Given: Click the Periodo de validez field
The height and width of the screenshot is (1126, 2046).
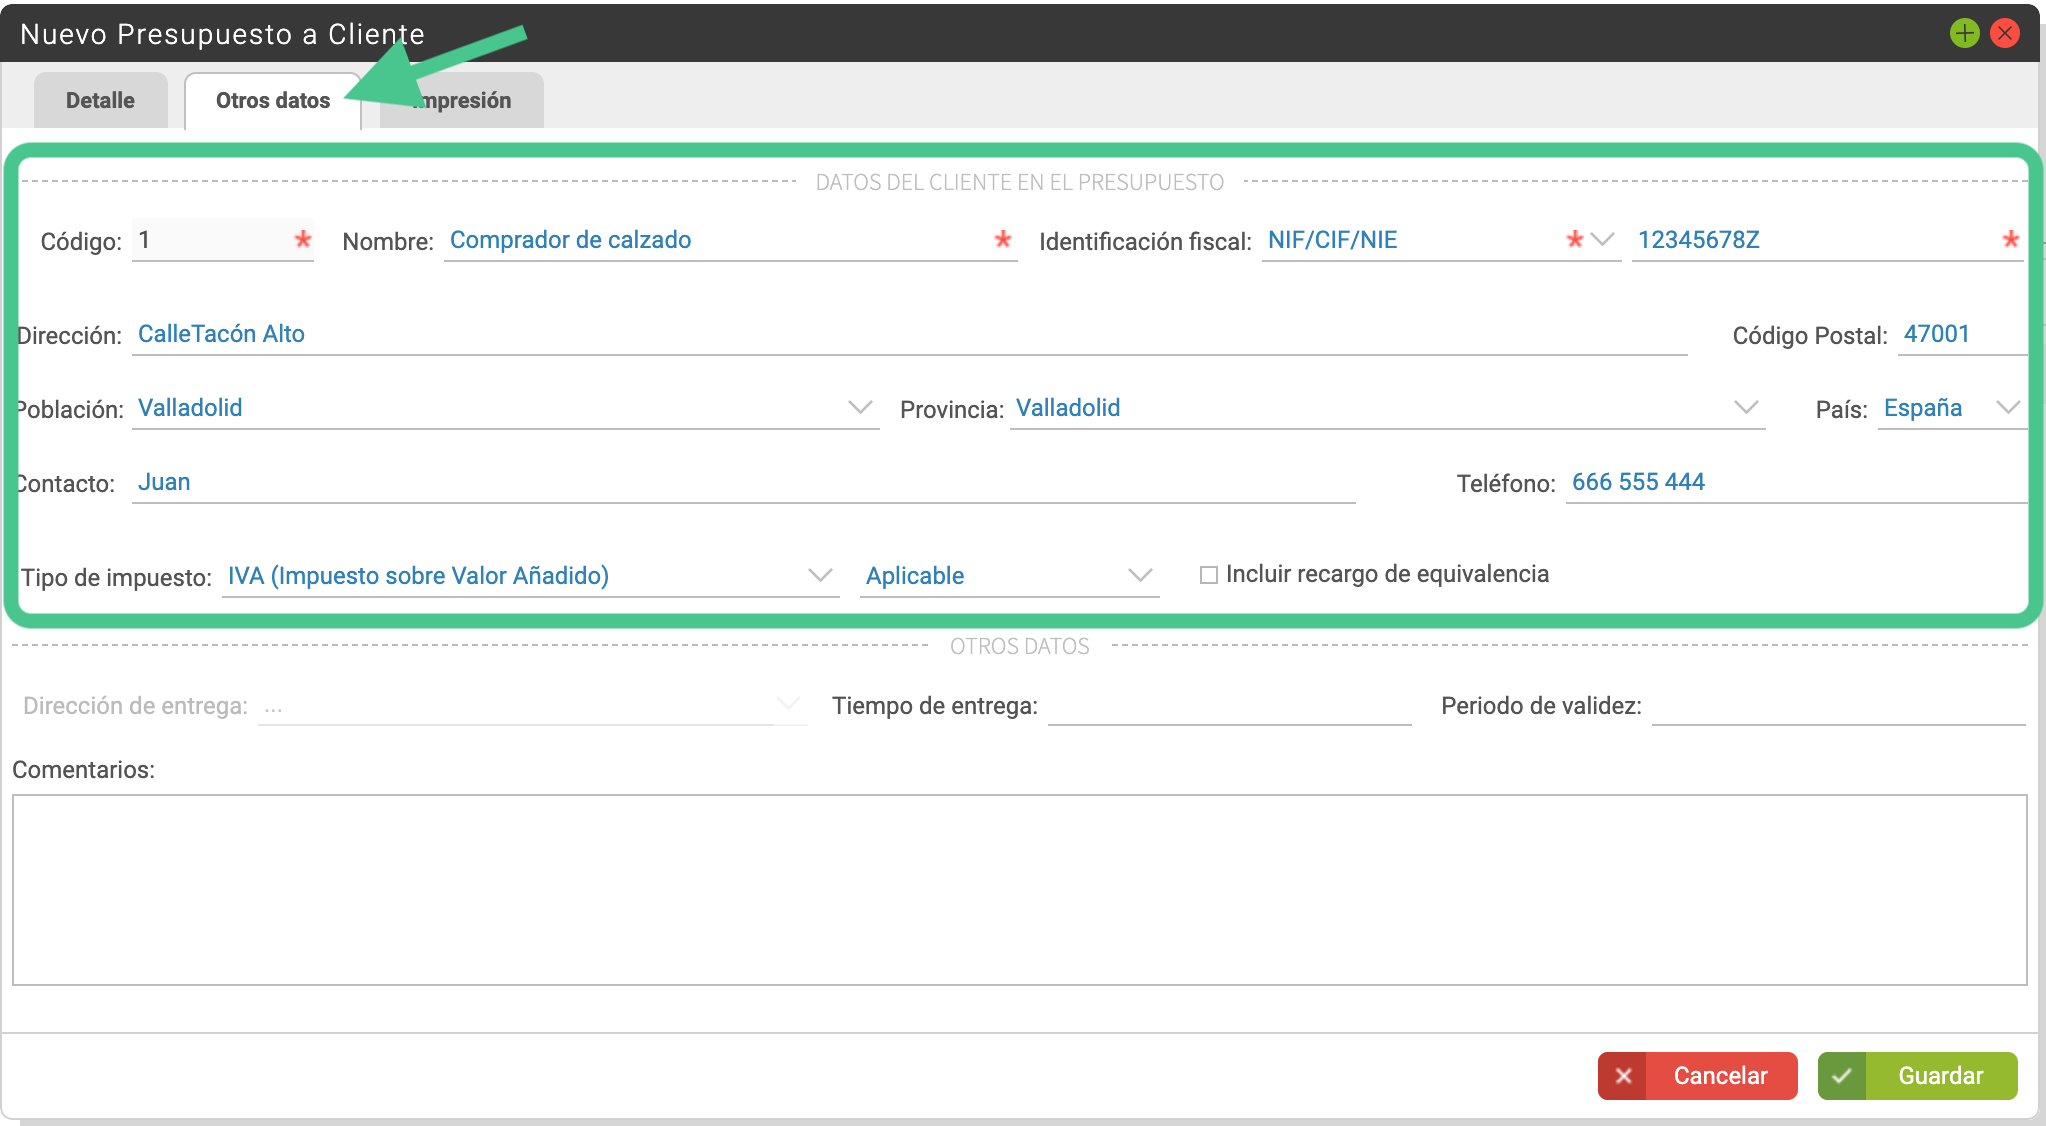Looking at the screenshot, I should (x=1839, y=706).
